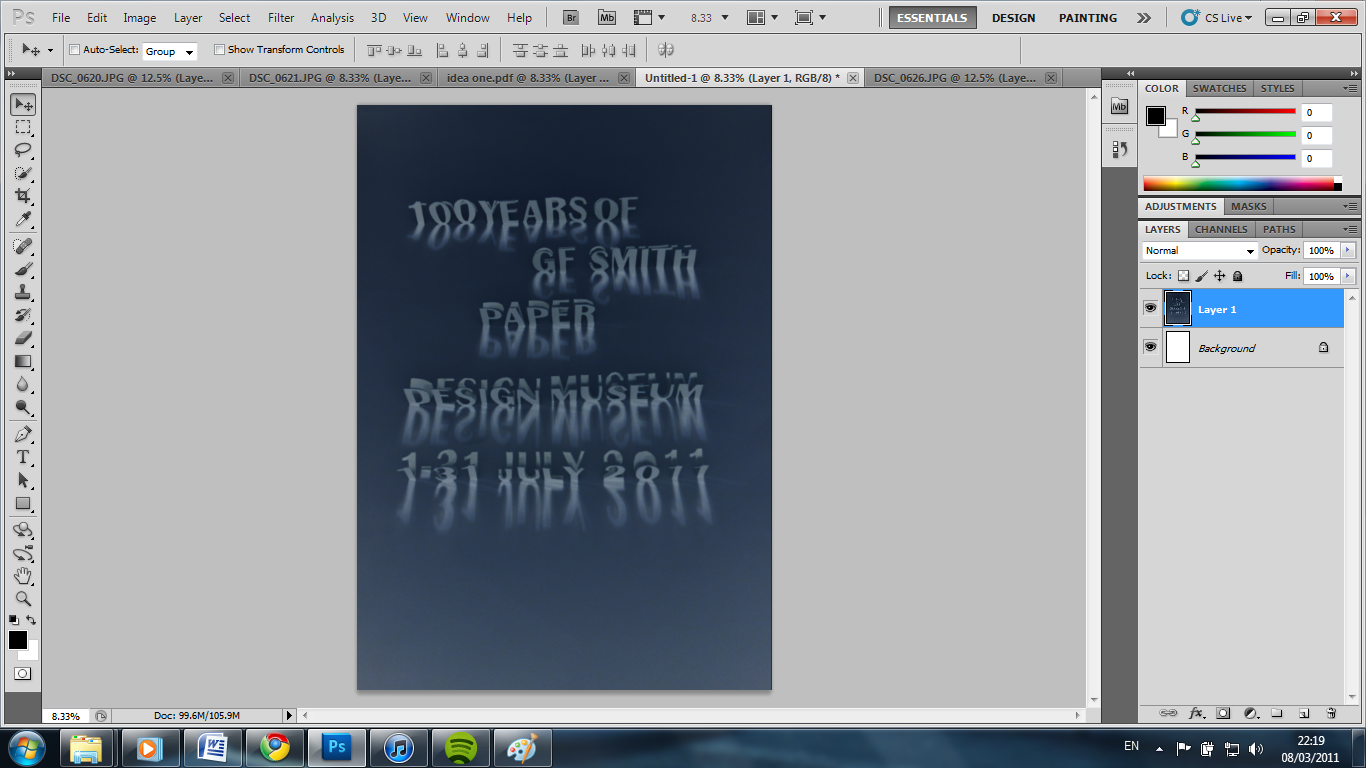Screen dimensions: 1366x768
Task: Select the Pen tool
Action: [x=23, y=434]
